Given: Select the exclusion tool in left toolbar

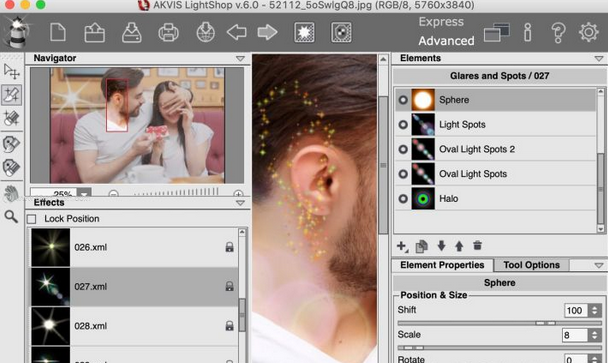Looking at the screenshot, I should point(12,144).
